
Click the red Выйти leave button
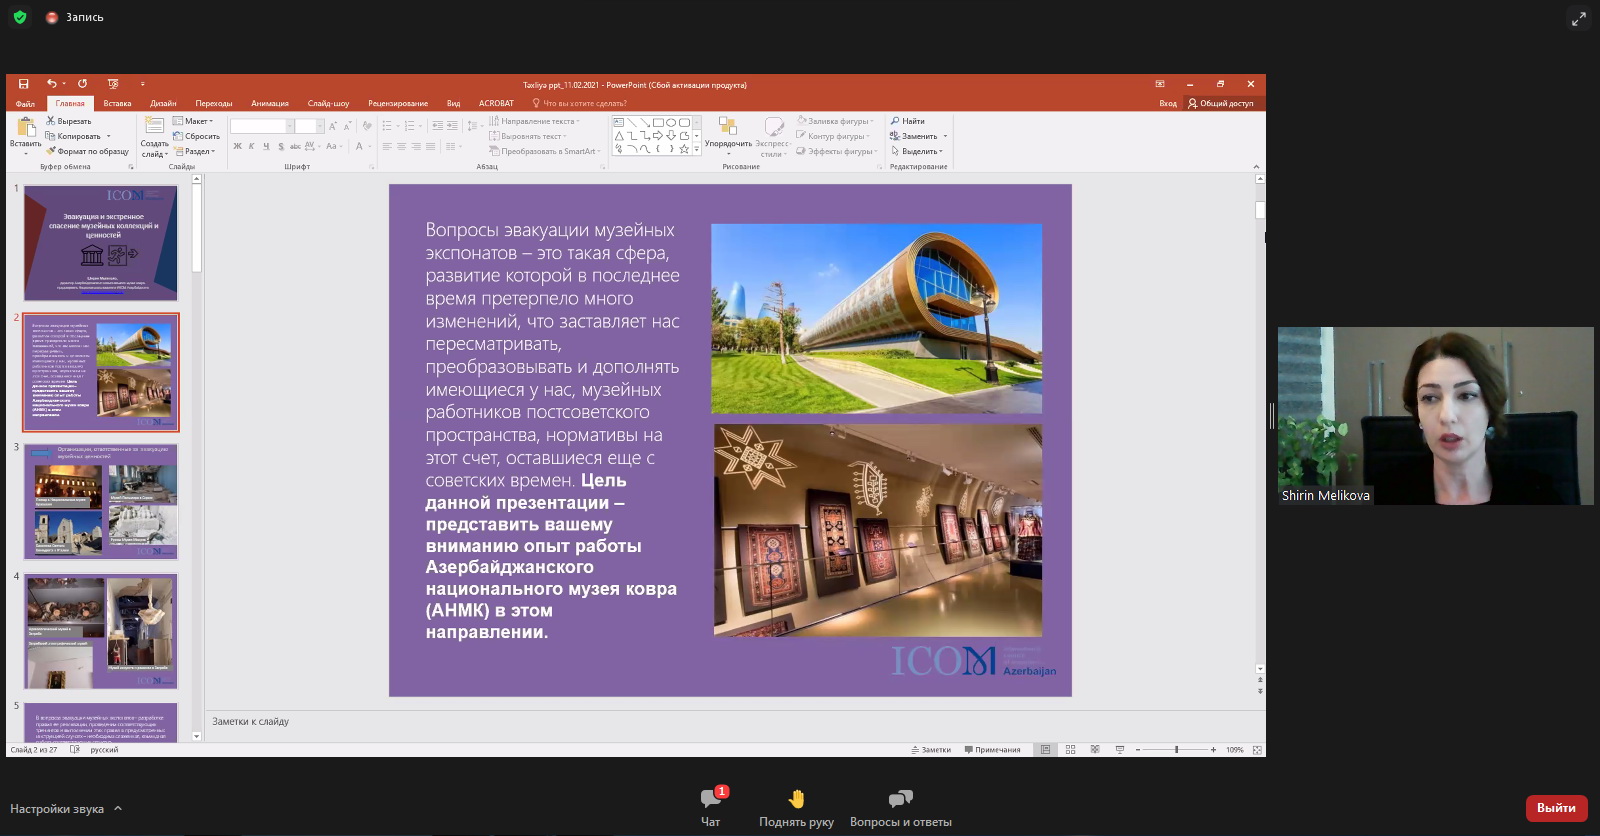click(1555, 808)
